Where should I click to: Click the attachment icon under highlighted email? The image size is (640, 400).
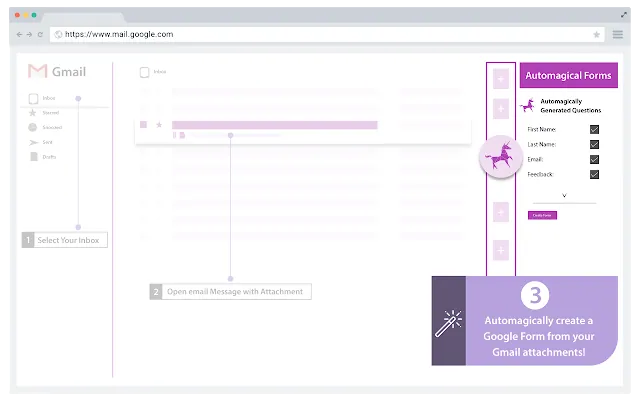click(182, 135)
